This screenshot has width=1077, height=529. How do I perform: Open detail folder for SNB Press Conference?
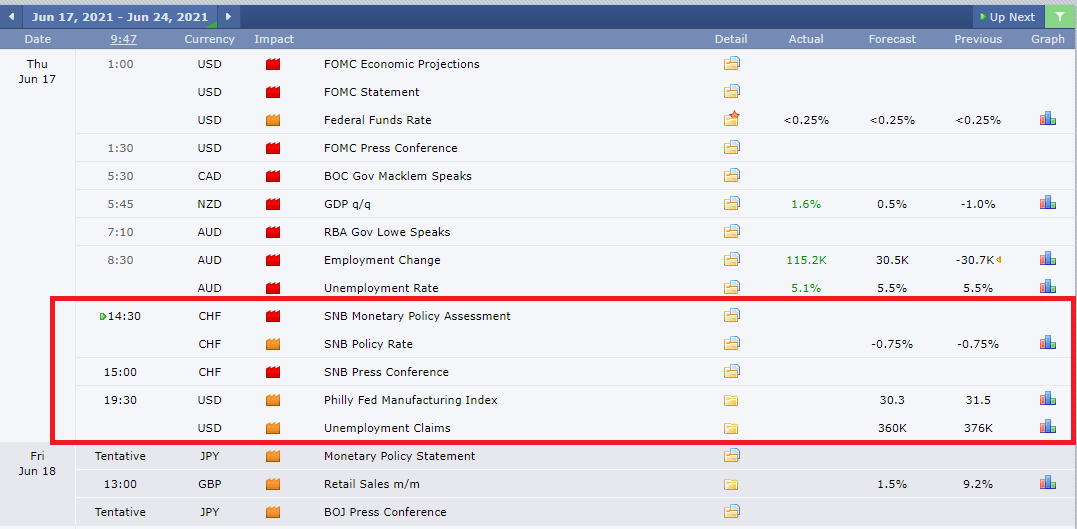point(732,372)
